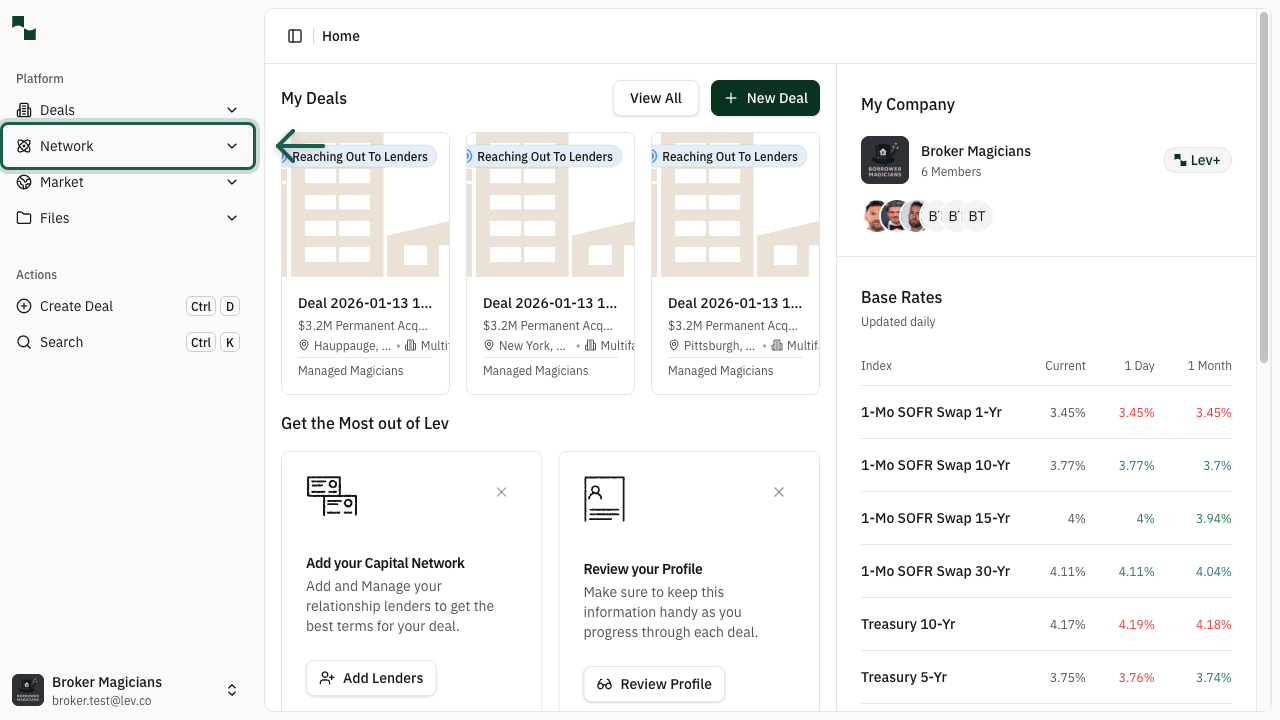This screenshot has width=1280, height=720.
Task: Click the Lev logo at top of sidebar
Action: (23, 28)
